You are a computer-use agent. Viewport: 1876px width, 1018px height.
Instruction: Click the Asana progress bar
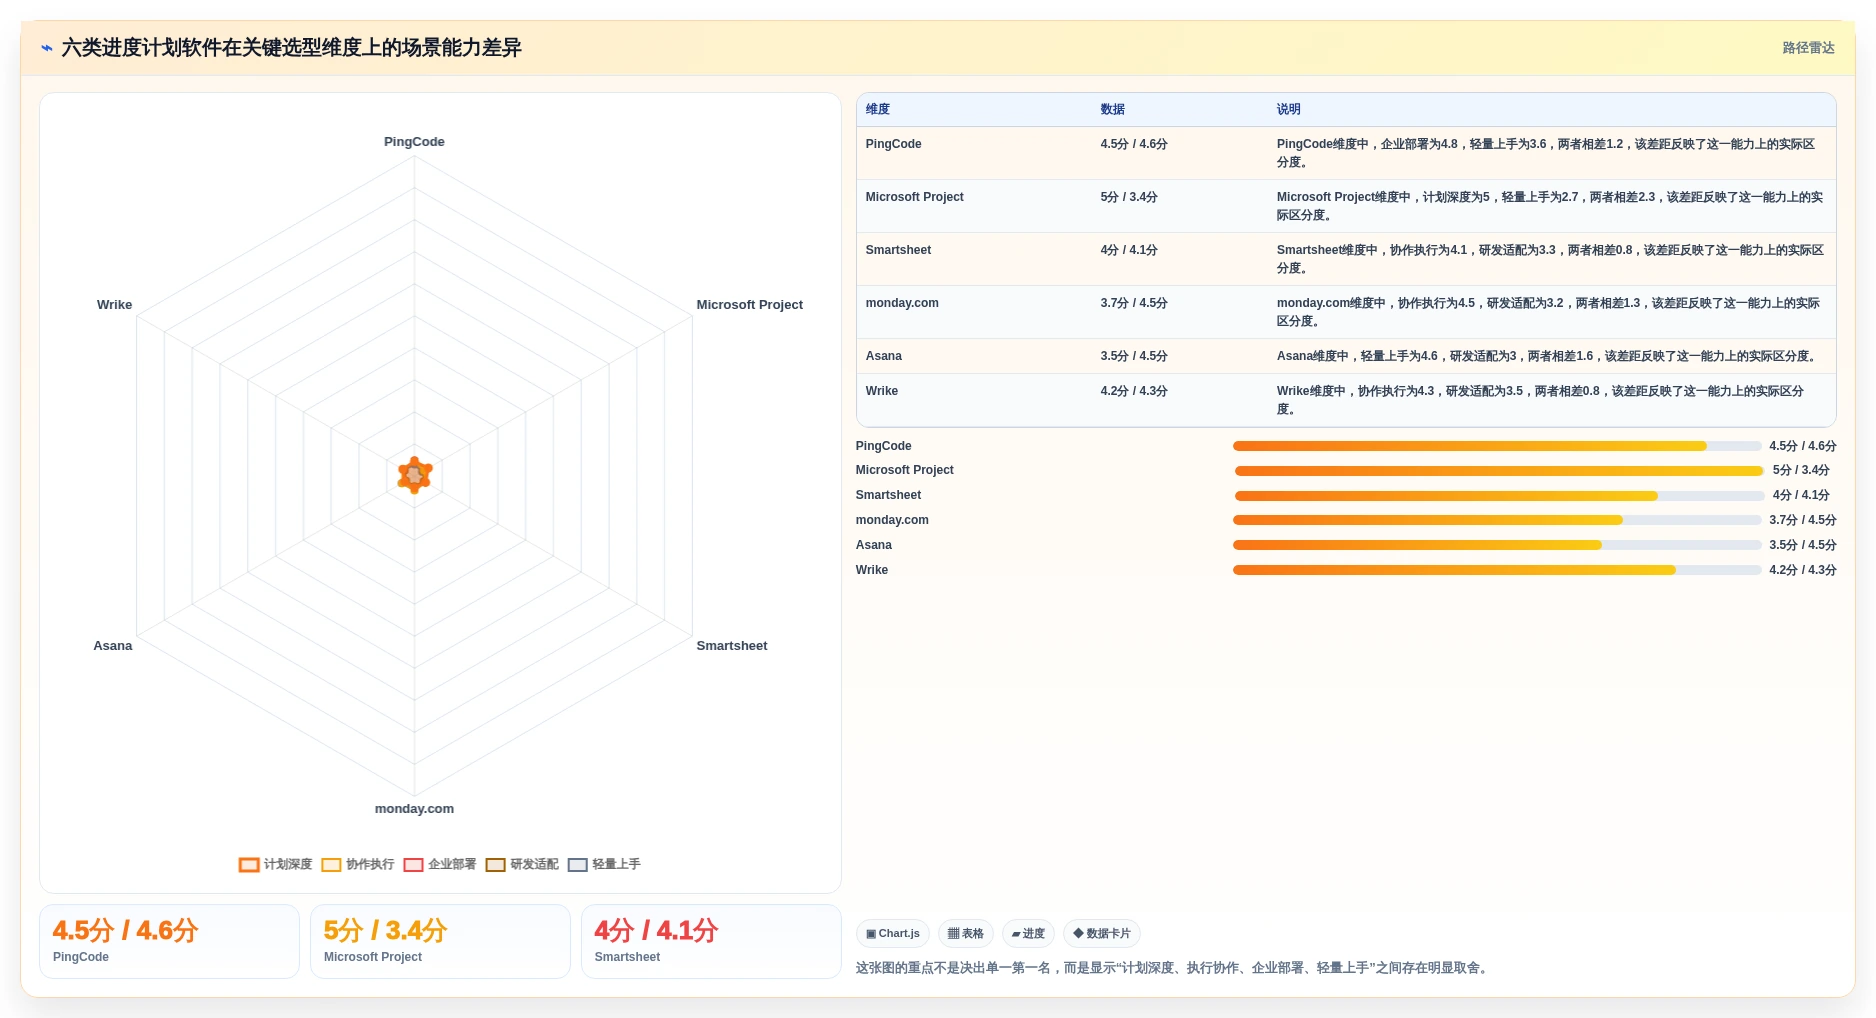[x=1497, y=545]
